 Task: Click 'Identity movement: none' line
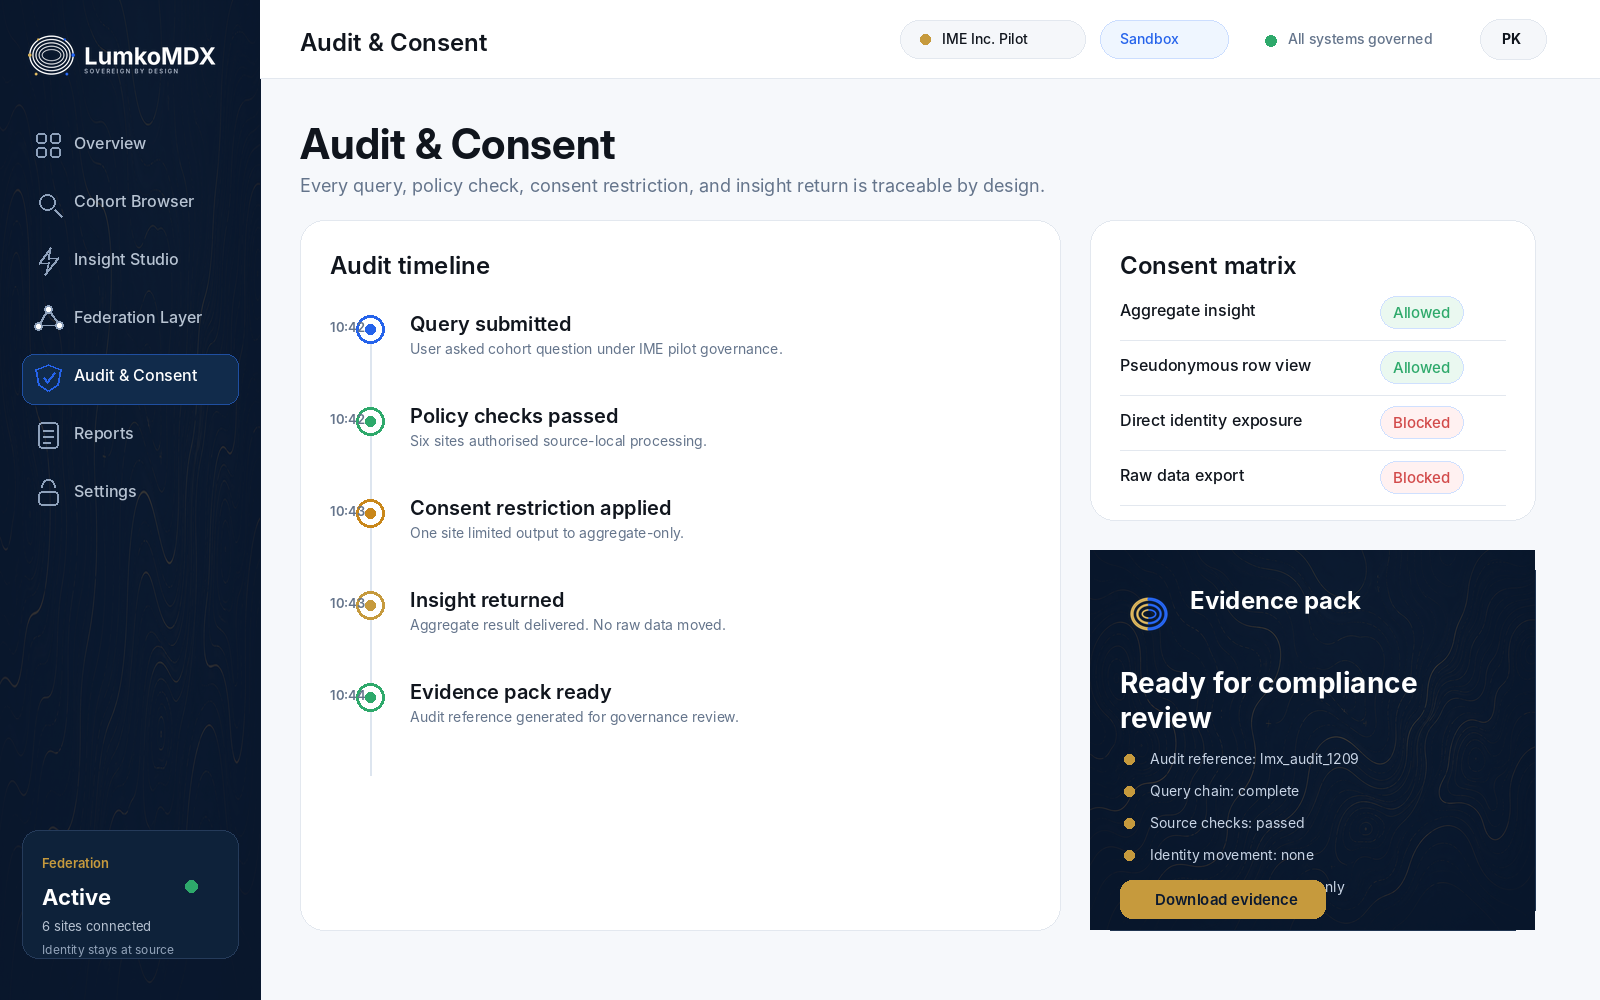click(1232, 855)
